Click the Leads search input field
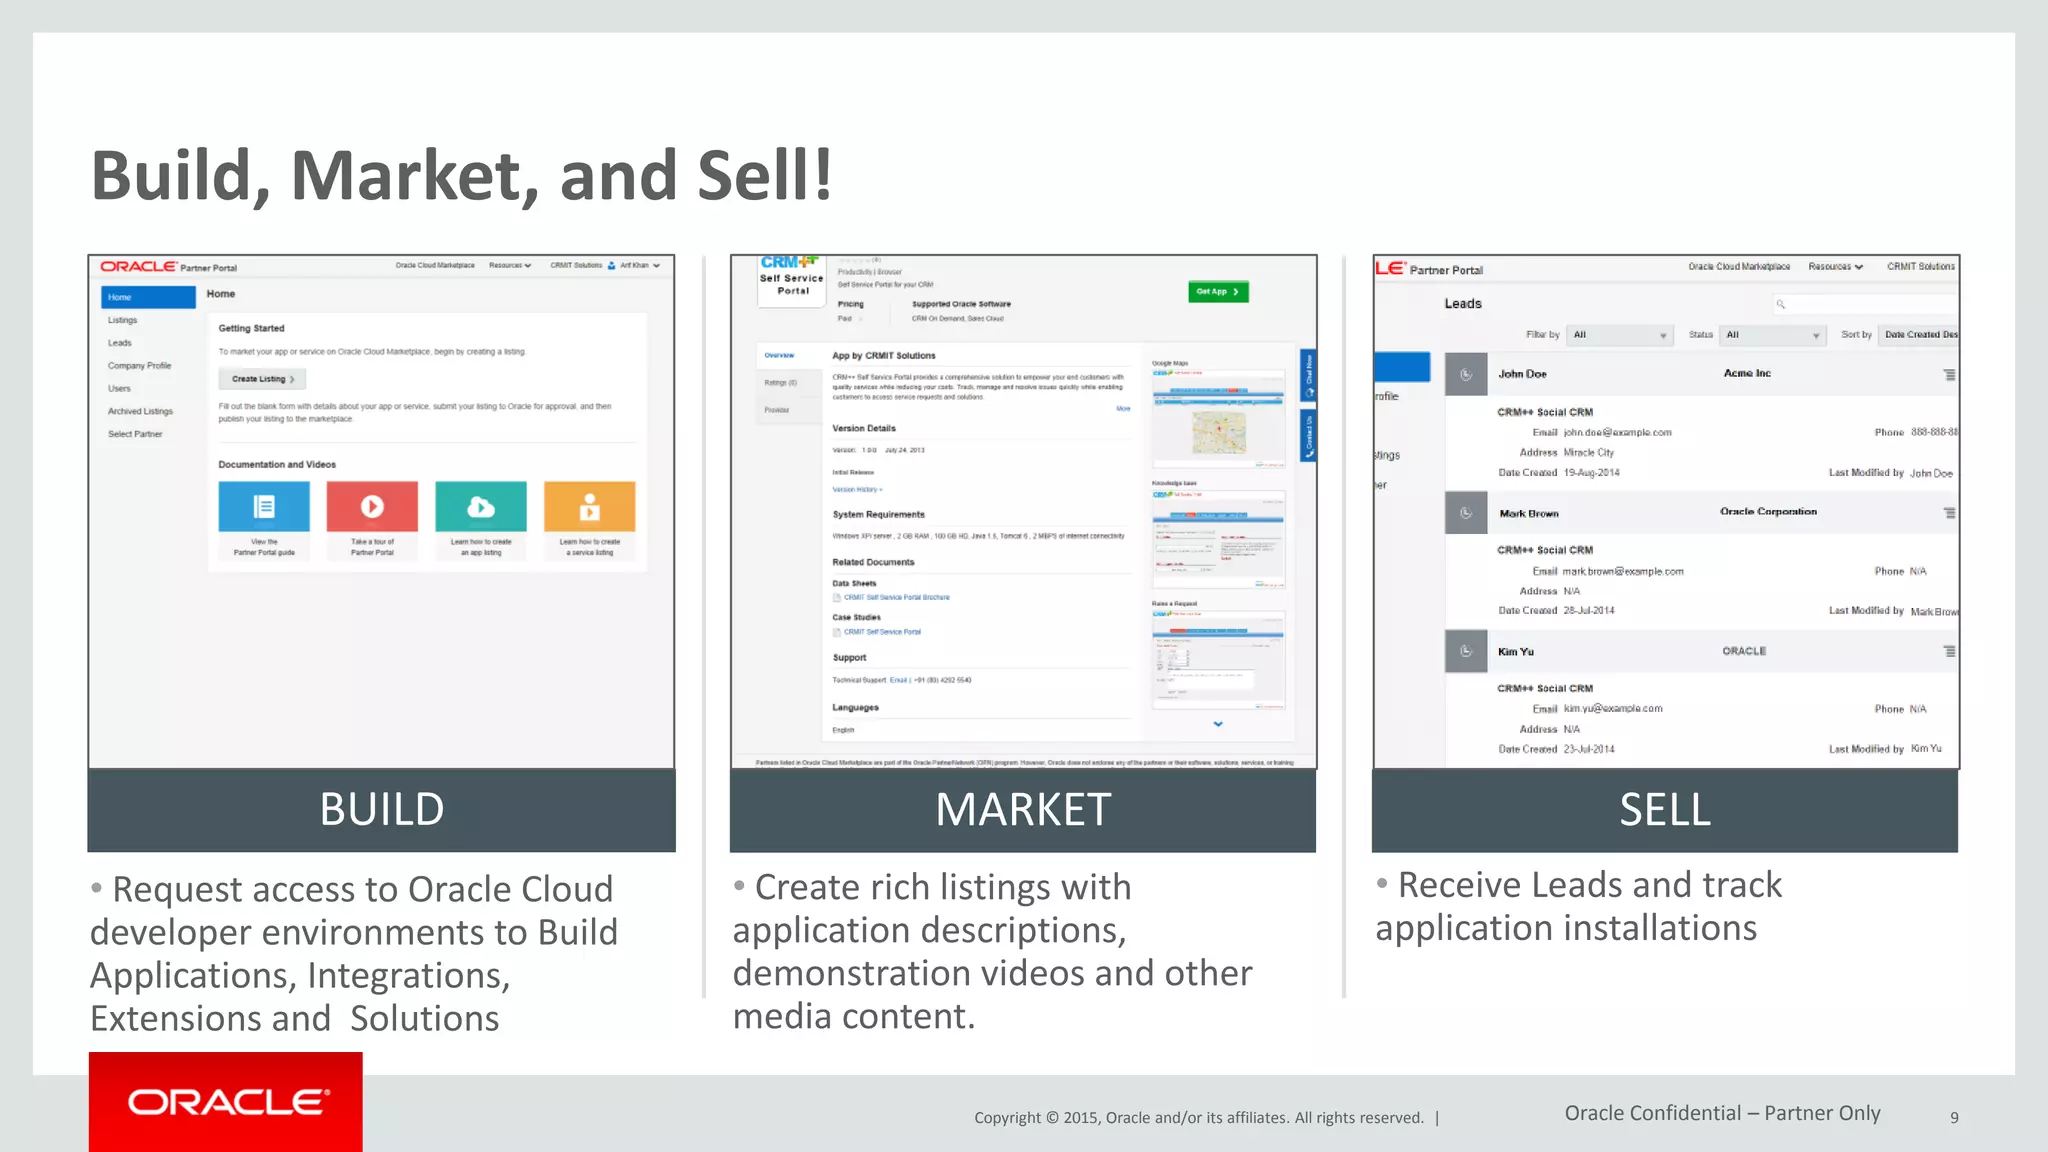 tap(1865, 304)
